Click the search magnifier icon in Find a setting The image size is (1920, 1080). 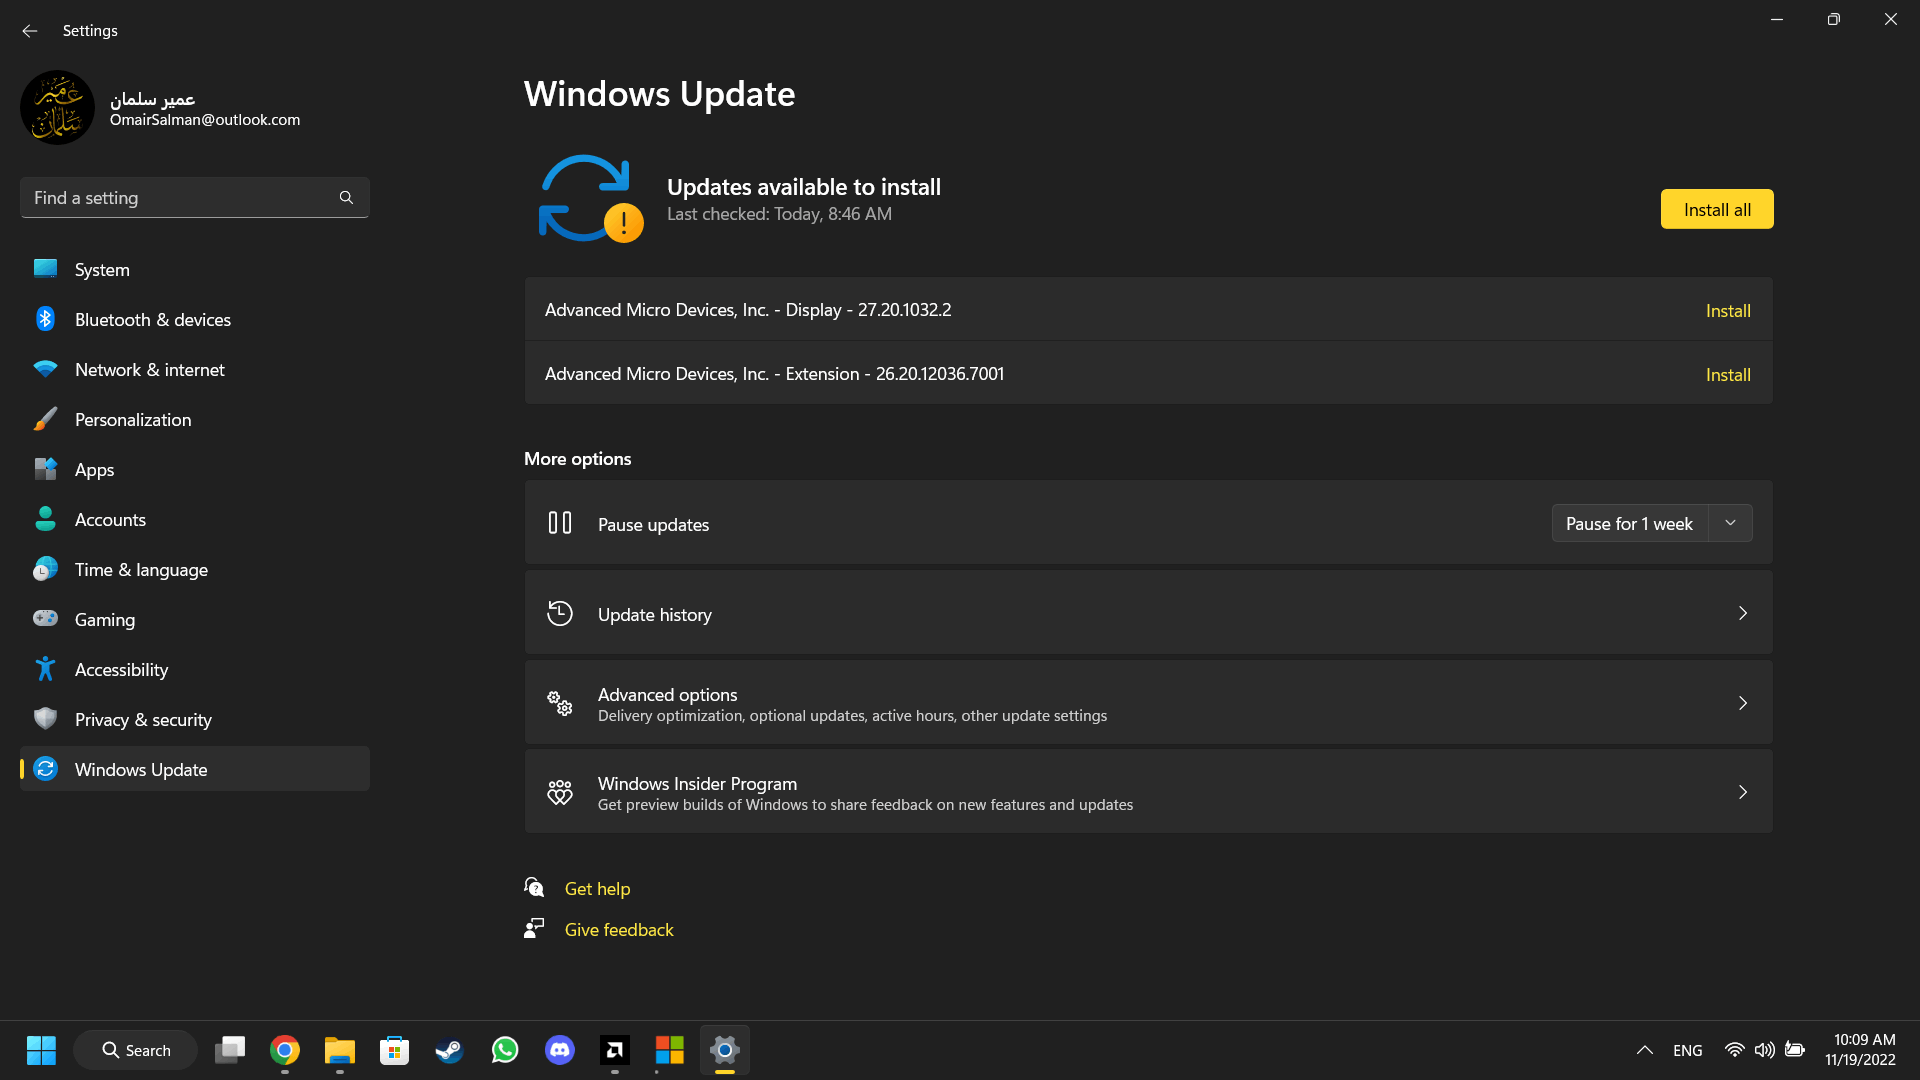[346, 198]
